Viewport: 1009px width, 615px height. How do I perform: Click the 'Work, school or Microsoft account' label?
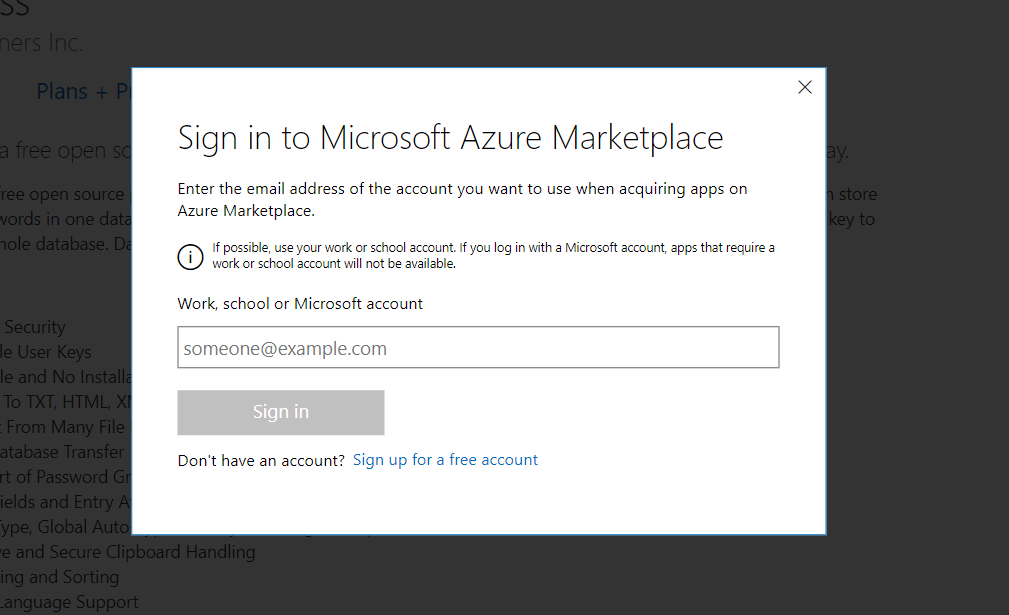tap(300, 304)
